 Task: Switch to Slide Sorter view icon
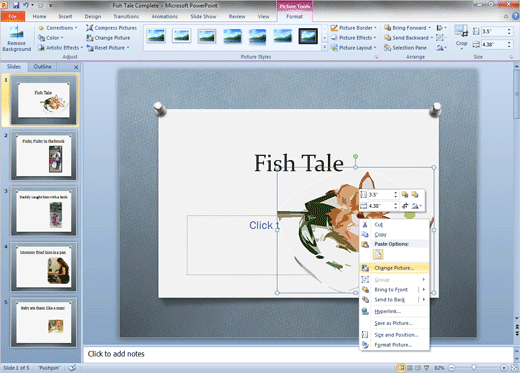pos(410,368)
